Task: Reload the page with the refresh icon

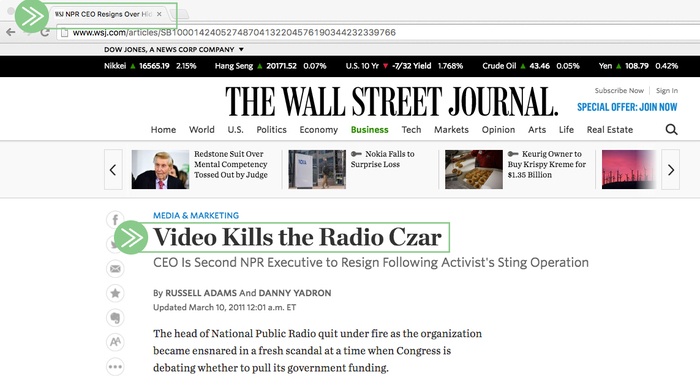Action: point(45,32)
